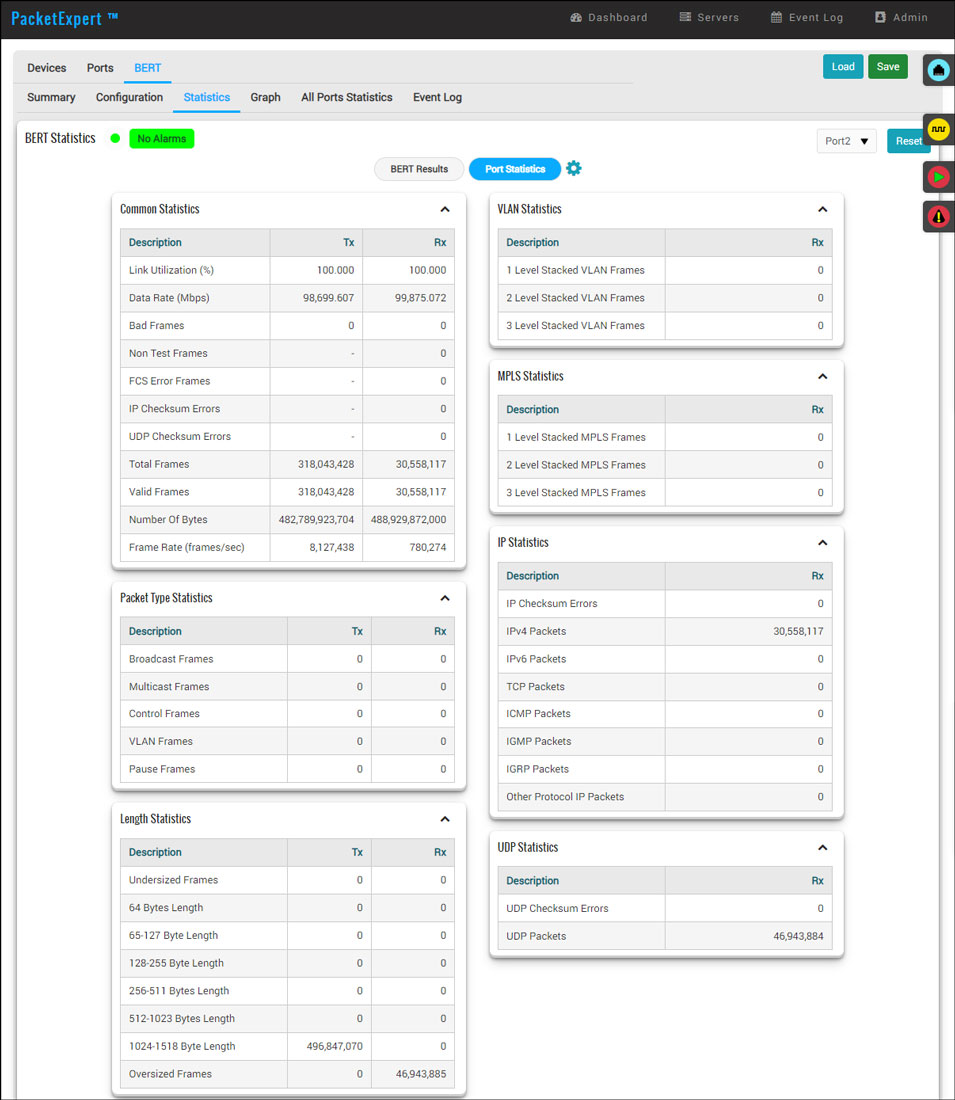Viewport: 955px width, 1100px height.
Task: Click the FCS Error Frames row label
Action: coord(169,381)
